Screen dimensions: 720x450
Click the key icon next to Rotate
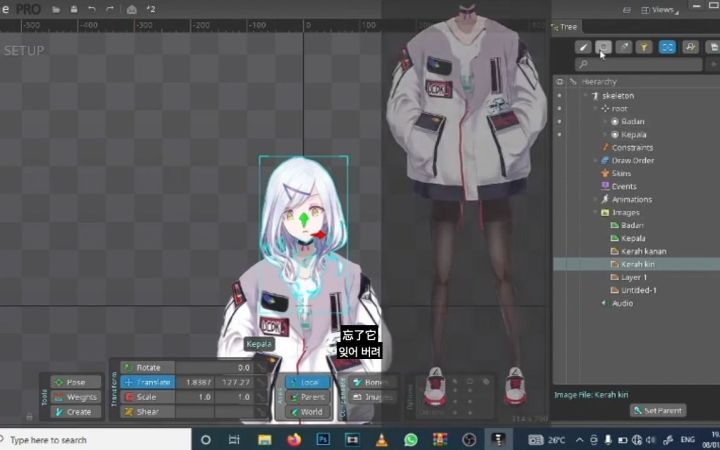(x=261, y=367)
